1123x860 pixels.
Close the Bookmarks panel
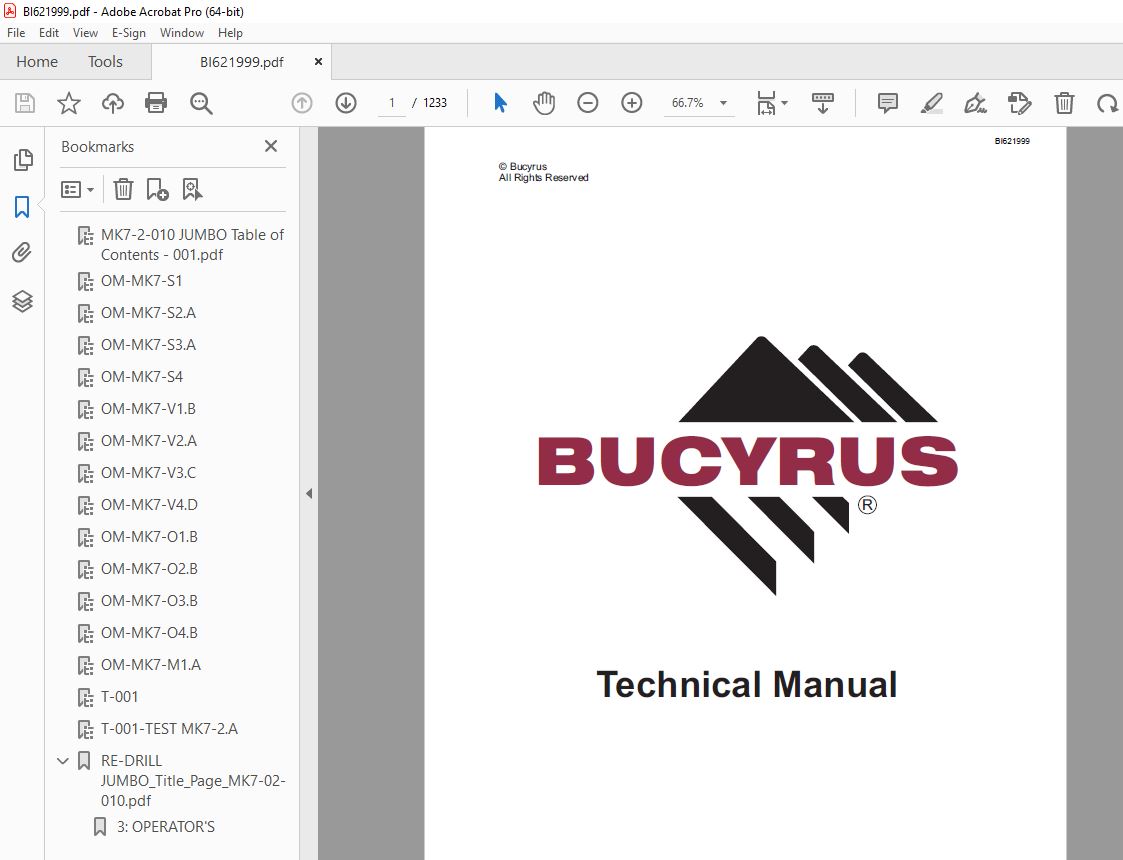click(x=271, y=146)
